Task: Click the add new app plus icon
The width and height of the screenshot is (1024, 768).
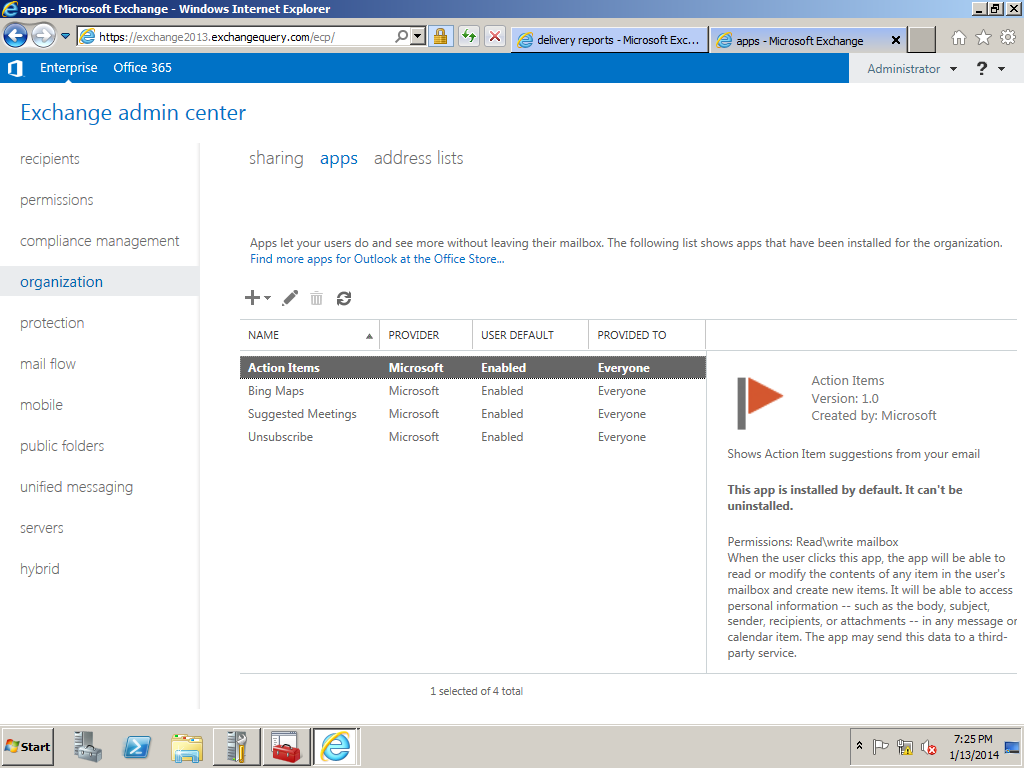Action: [252, 298]
